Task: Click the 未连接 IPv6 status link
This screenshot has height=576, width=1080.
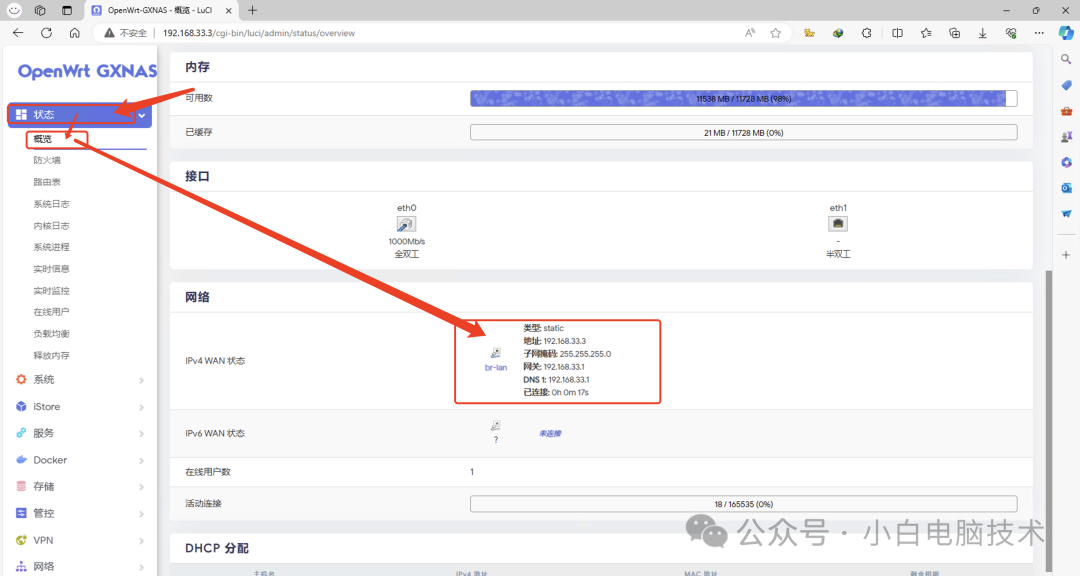Action: click(550, 433)
